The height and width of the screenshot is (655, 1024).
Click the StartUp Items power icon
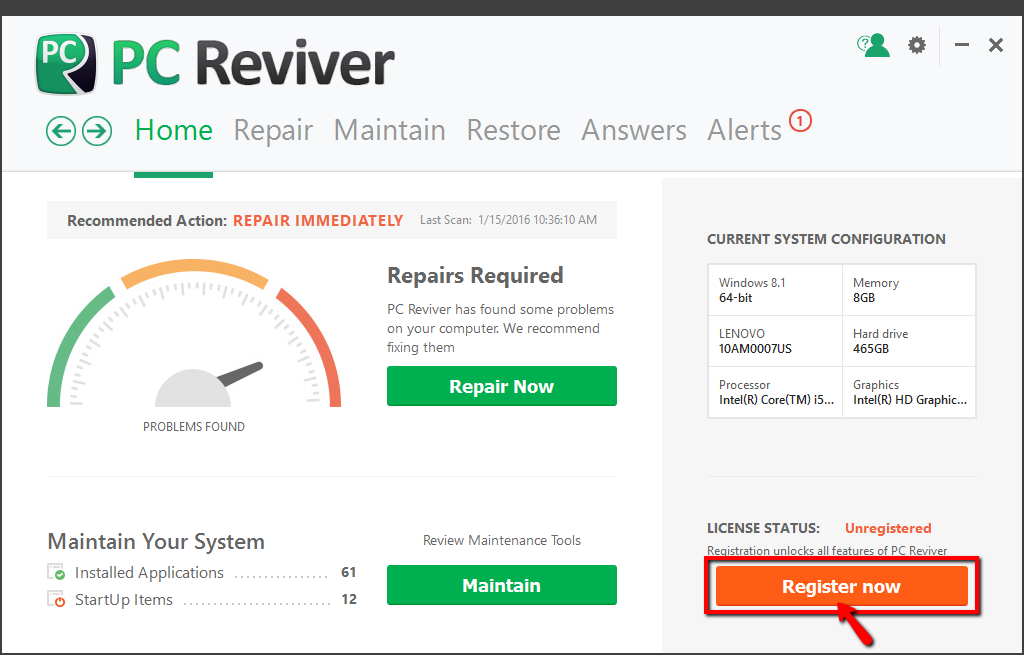click(56, 599)
